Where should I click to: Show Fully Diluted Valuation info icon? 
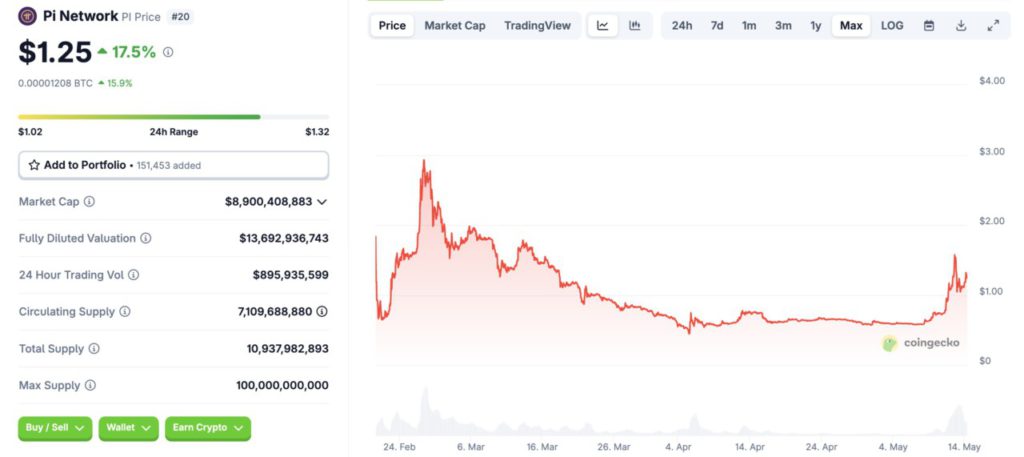tap(146, 238)
